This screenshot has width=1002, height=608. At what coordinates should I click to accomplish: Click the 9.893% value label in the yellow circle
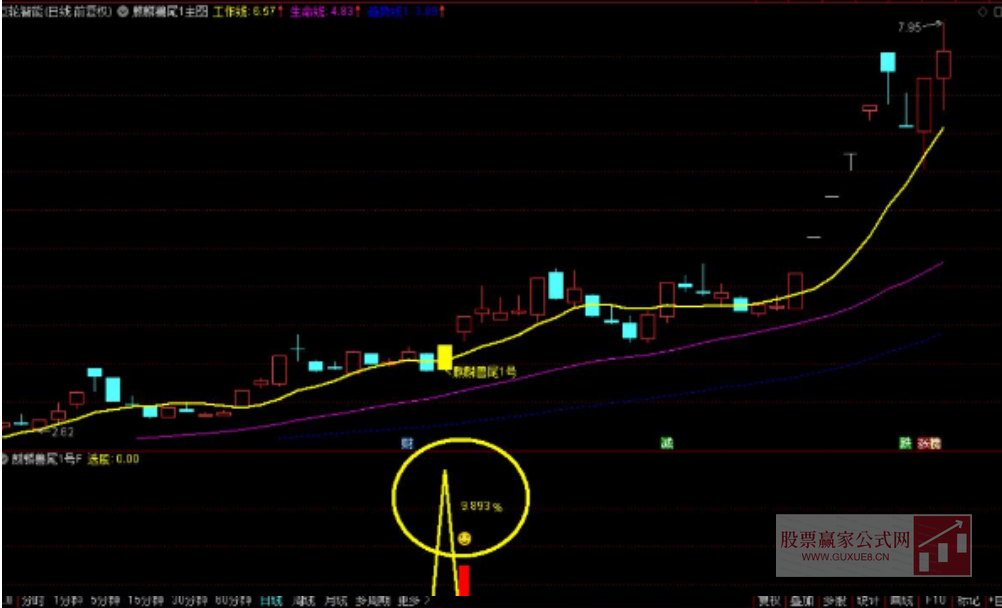481,506
